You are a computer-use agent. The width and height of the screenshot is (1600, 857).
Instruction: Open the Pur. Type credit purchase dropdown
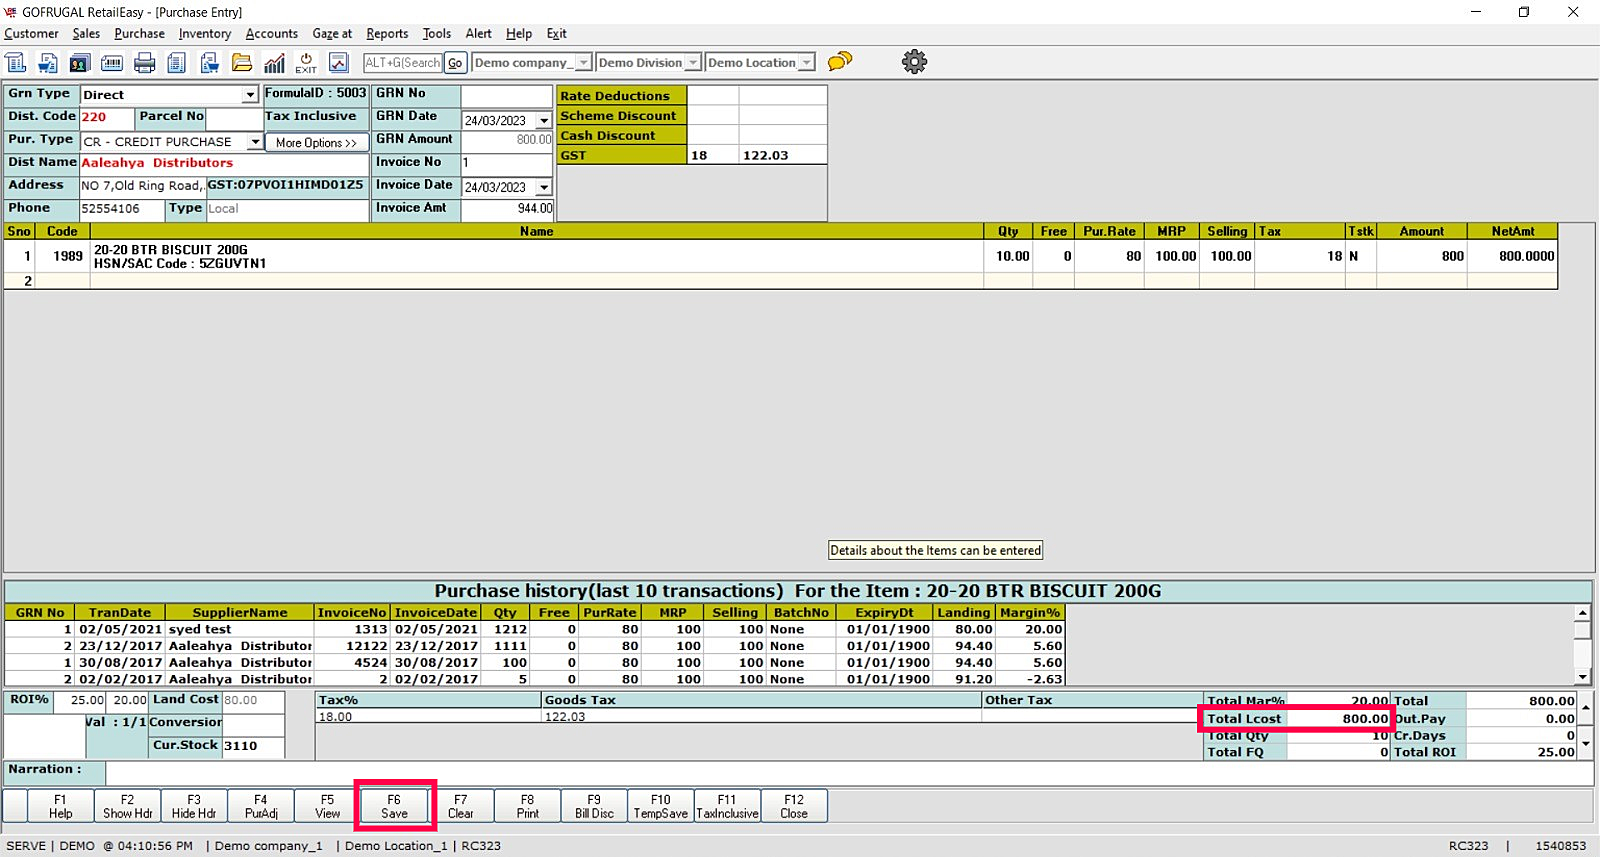click(255, 142)
